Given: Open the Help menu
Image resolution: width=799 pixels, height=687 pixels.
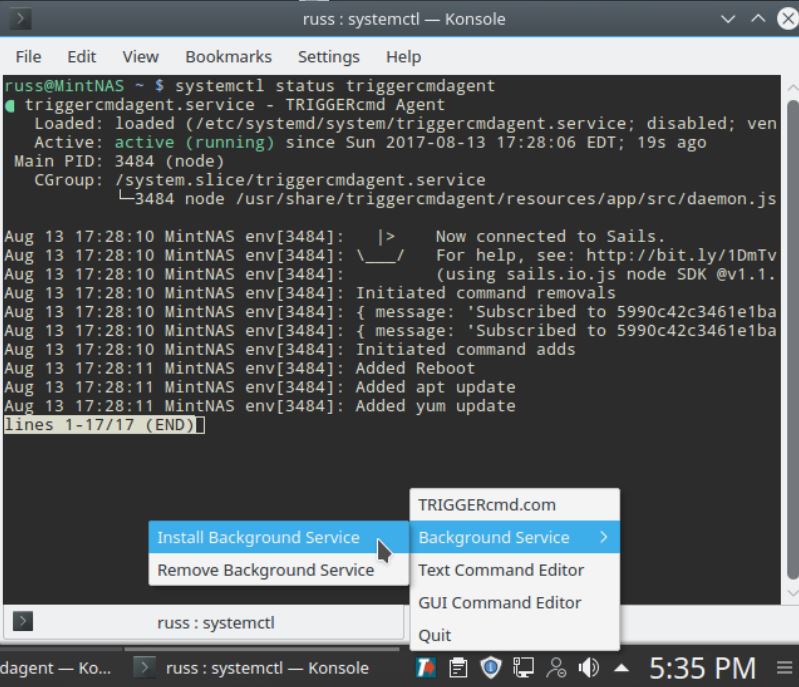Looking at the screenshot, I should coord(403,57).
